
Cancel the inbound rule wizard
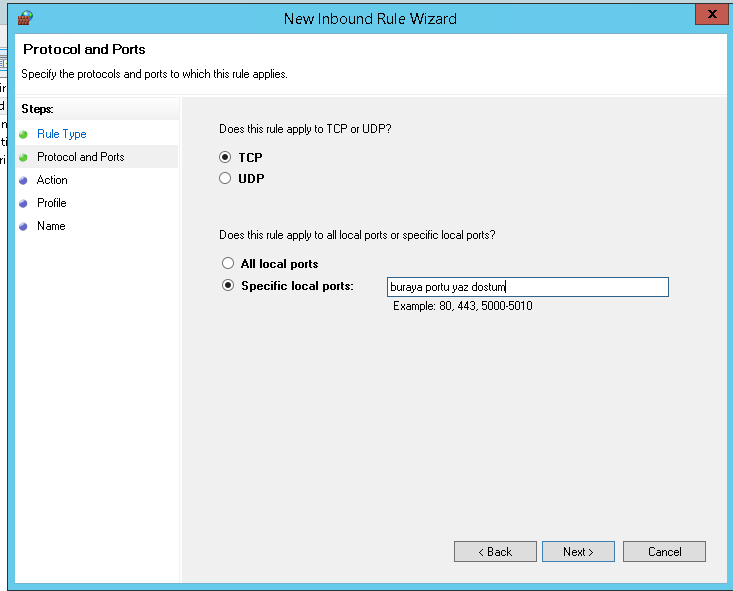tap(664, 552)
